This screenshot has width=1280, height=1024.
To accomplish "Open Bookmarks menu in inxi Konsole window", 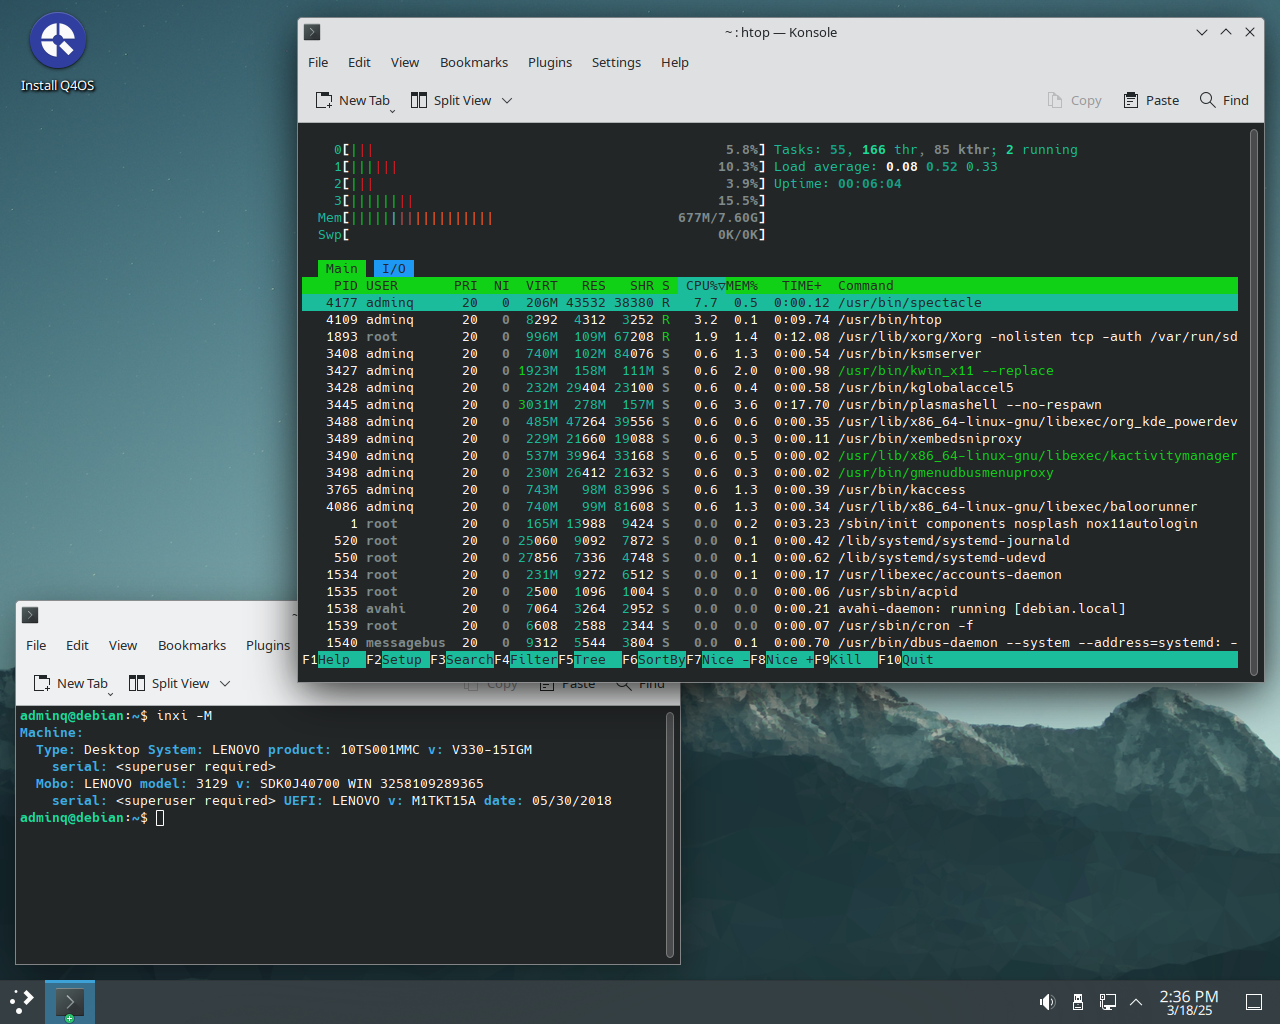I will pyautogui.click(x=192, y=645).
